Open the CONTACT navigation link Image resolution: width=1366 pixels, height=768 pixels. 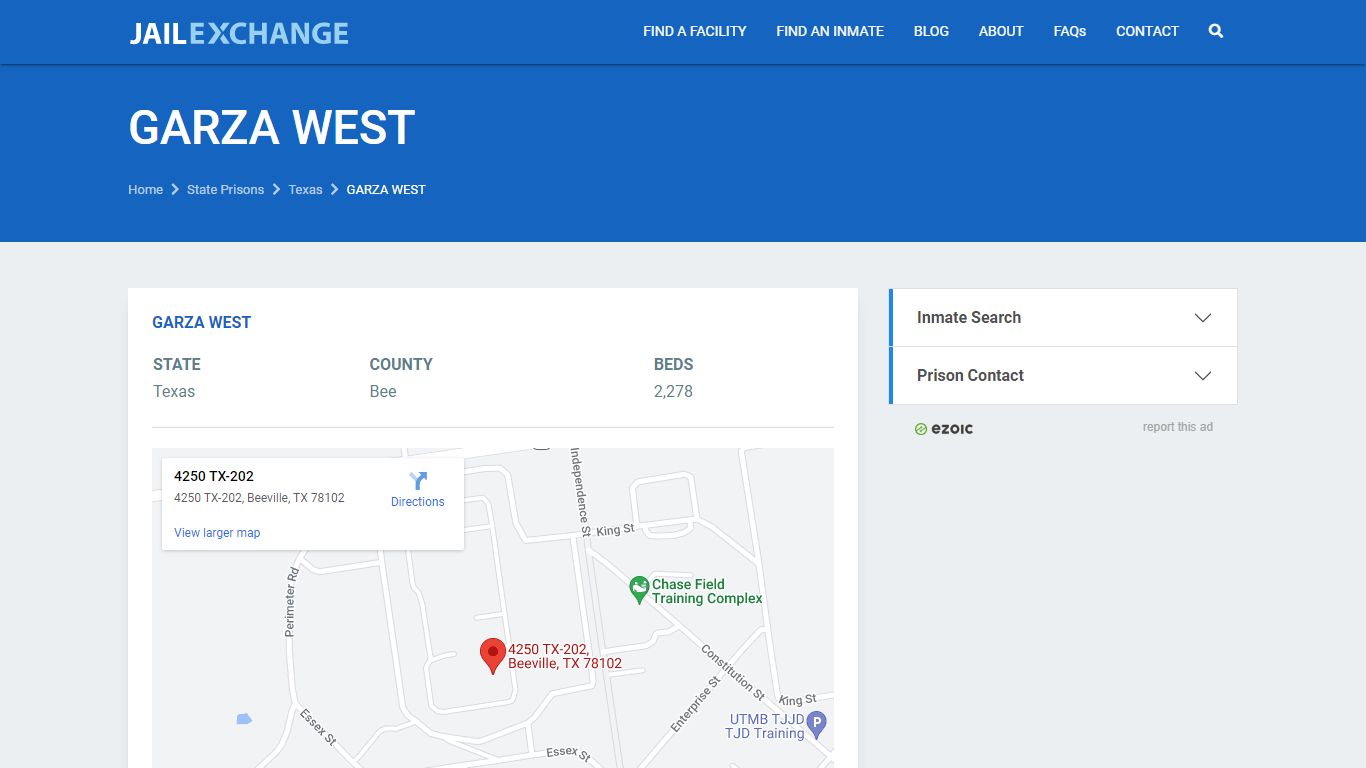click(x=1147, y=31)
